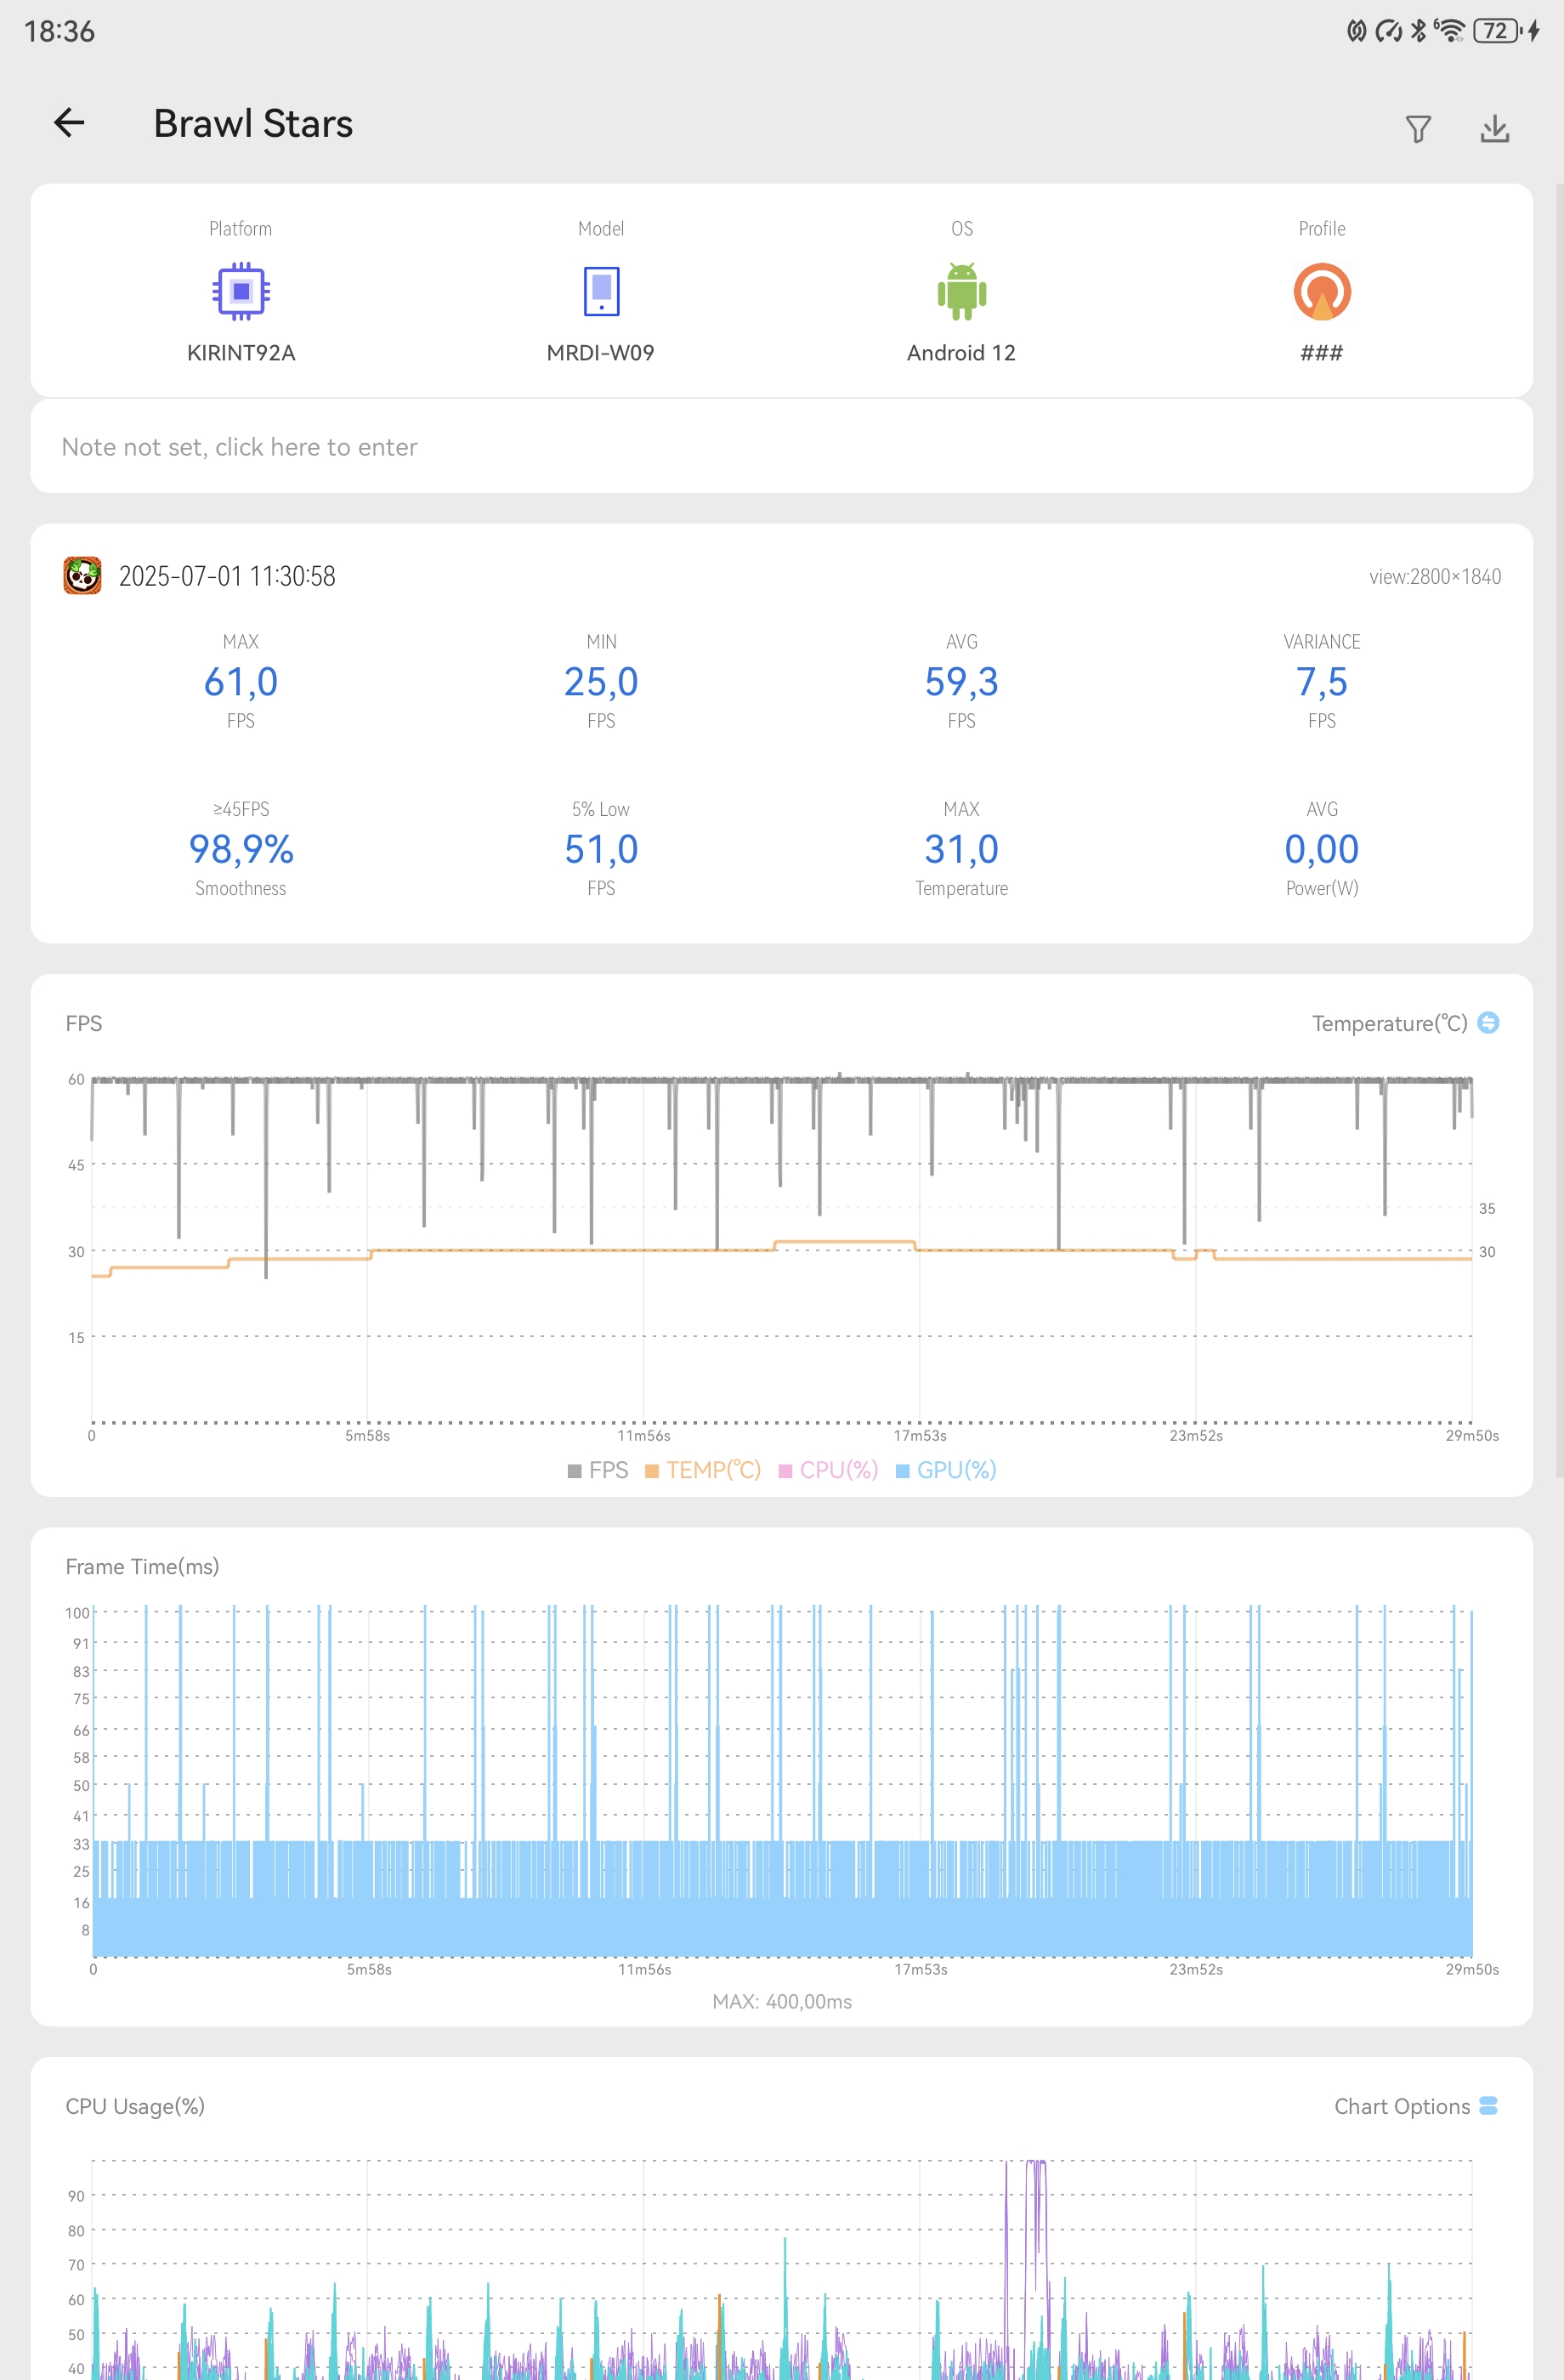1564x2380 pixels.
Task: Tap the 11m56s marker on the FPS chart
Action: click(644, 1435)
